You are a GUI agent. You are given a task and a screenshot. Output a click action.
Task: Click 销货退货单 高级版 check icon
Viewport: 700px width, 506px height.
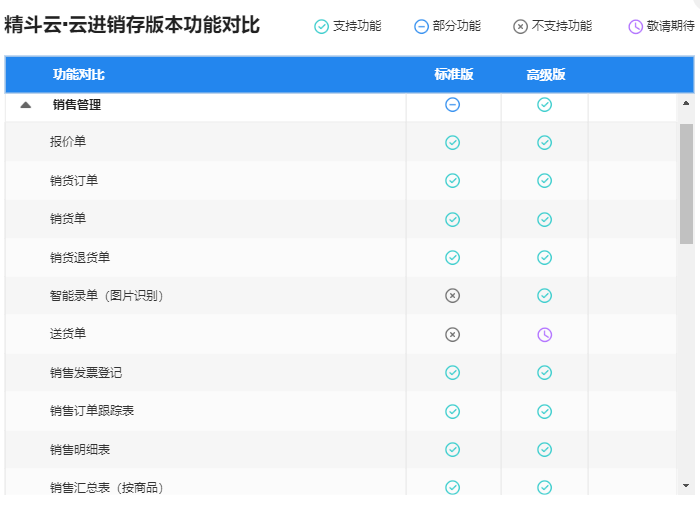[544, 257]
